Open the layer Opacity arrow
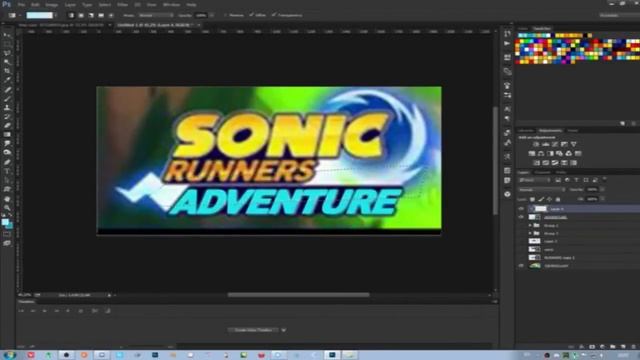Image resolution: width=640 pixels, height=360 pixels. [602, 190]
